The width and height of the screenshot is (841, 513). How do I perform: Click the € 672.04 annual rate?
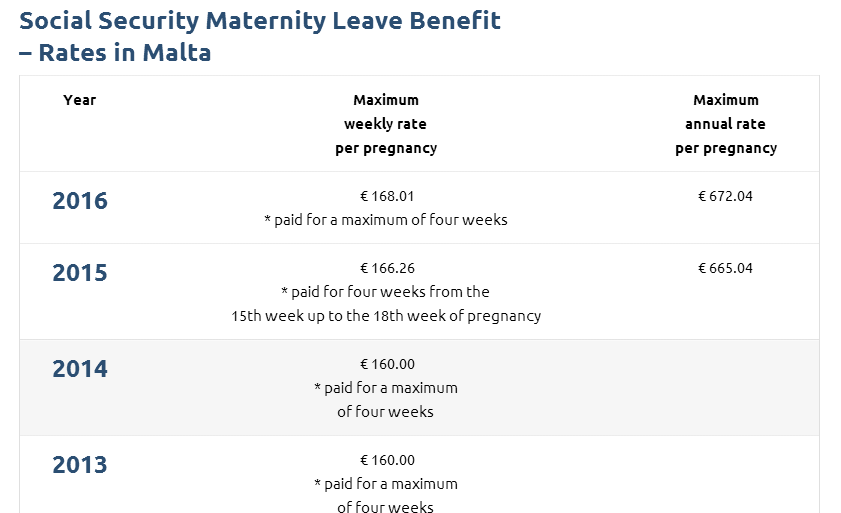click(726, 196)
